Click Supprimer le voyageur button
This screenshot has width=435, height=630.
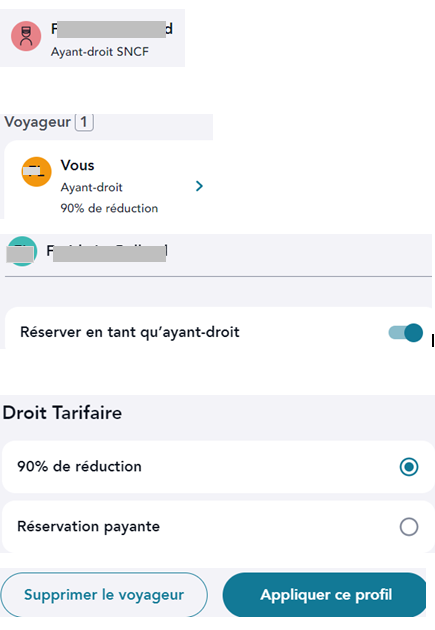(104, 595)
